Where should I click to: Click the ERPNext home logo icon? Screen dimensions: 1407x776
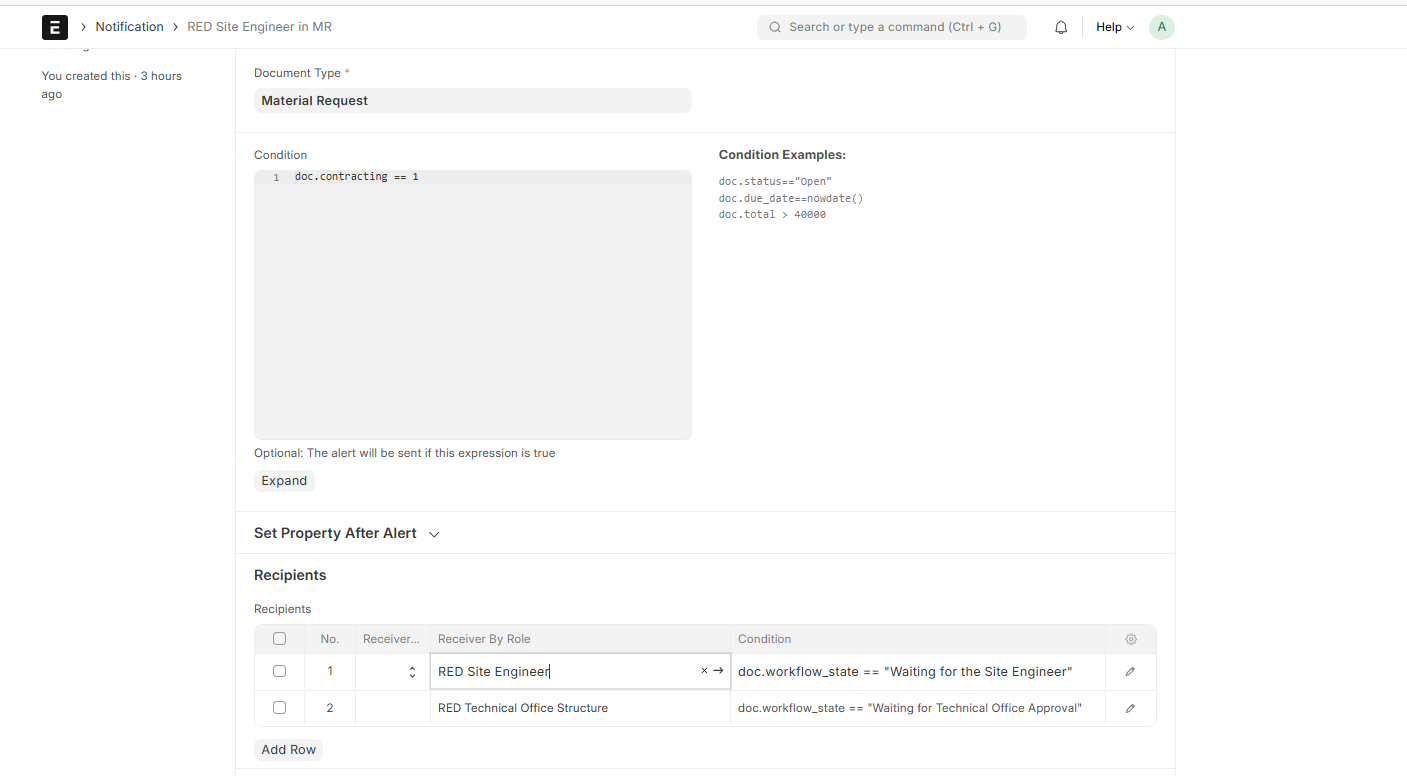click(x=55, y=27)
